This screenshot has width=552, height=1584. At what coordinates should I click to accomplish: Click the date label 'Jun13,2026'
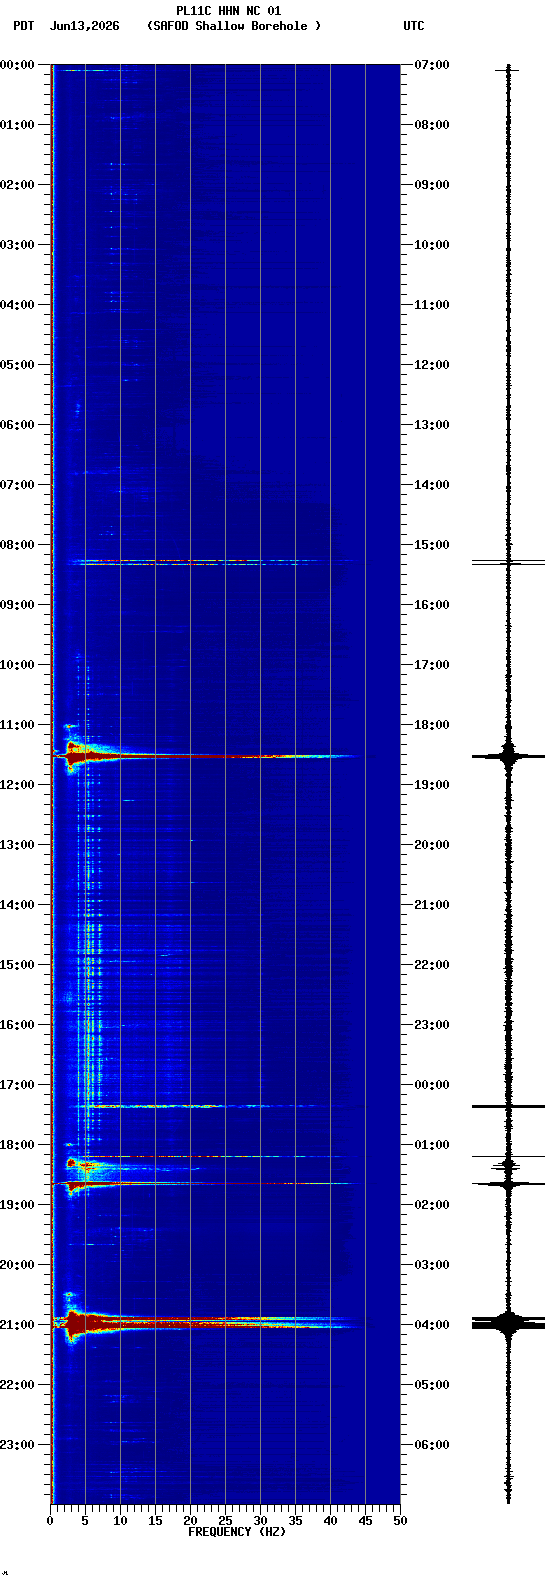click(x=84, y=26)
